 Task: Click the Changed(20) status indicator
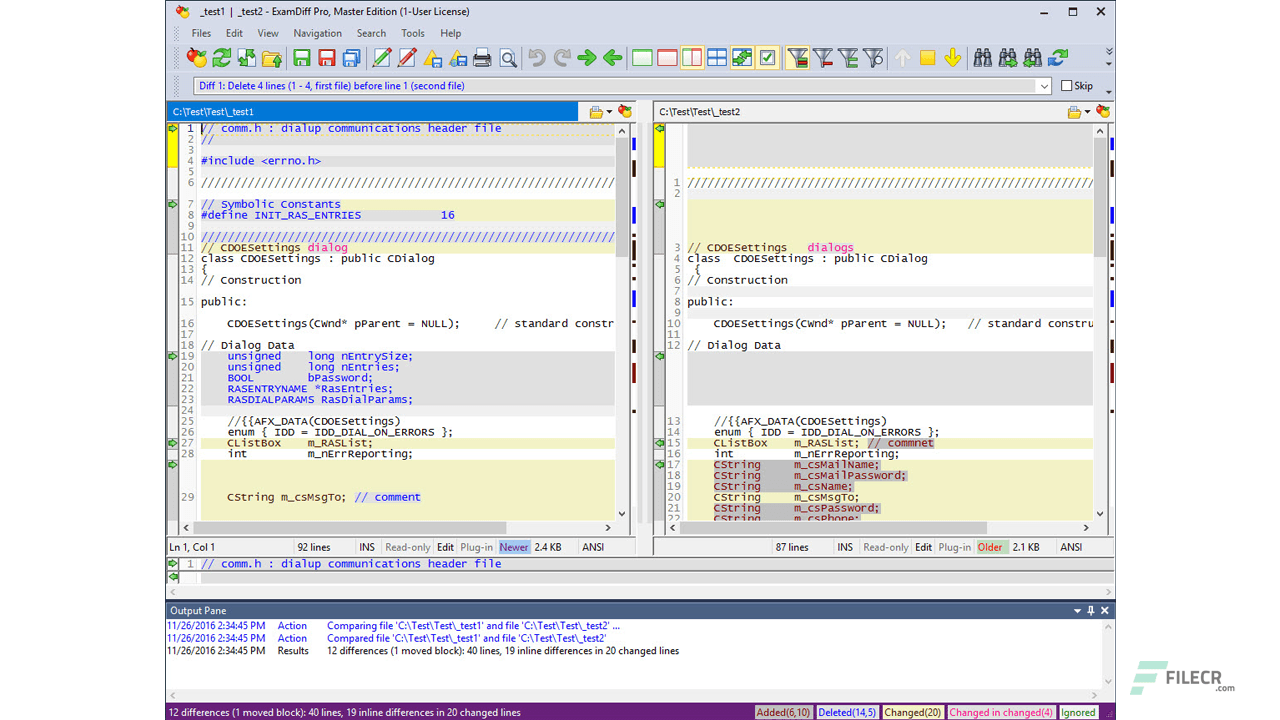[912, 712]
